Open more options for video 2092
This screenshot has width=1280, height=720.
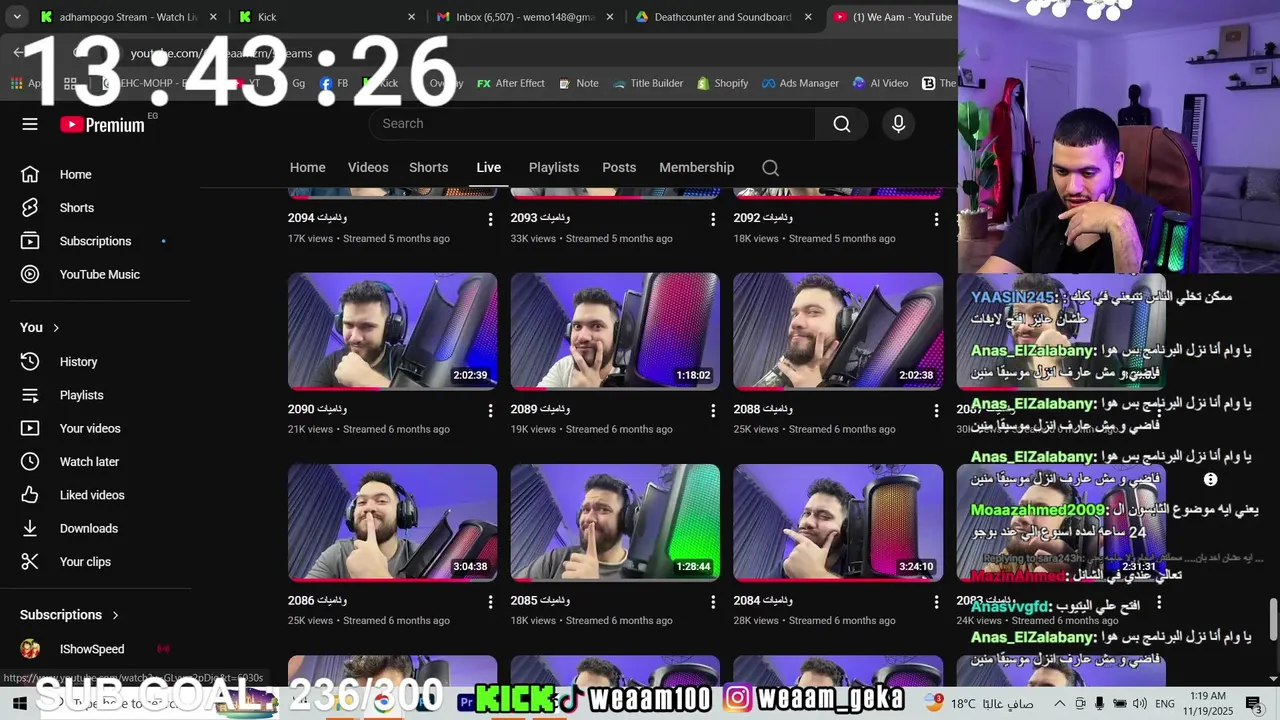click(x=936, y=219)
